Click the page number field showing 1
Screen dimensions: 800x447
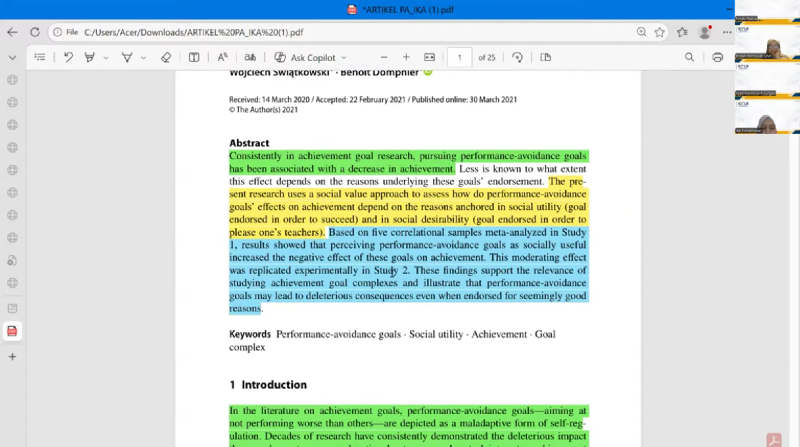459,58
